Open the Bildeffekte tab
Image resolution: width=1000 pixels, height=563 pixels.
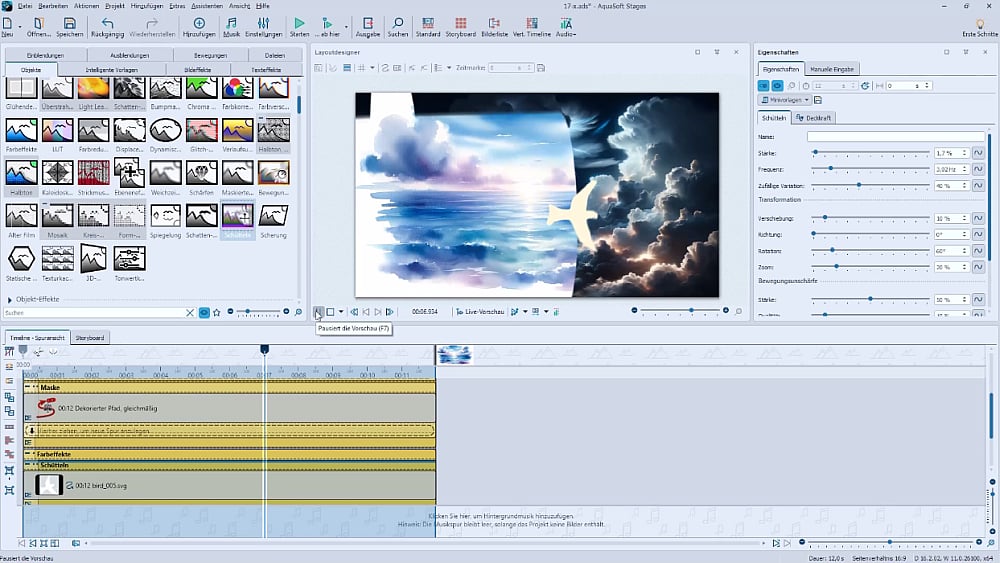coord(198,69)
